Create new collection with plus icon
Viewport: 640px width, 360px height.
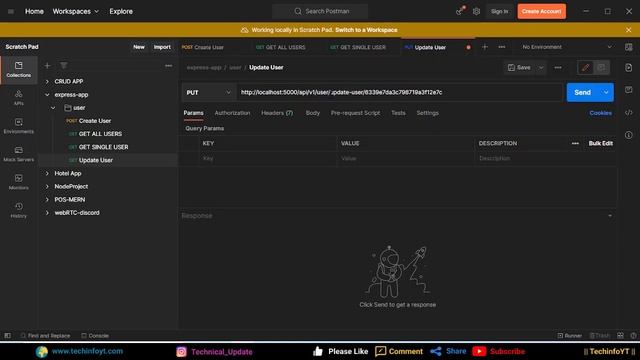(x=47, y=66)
